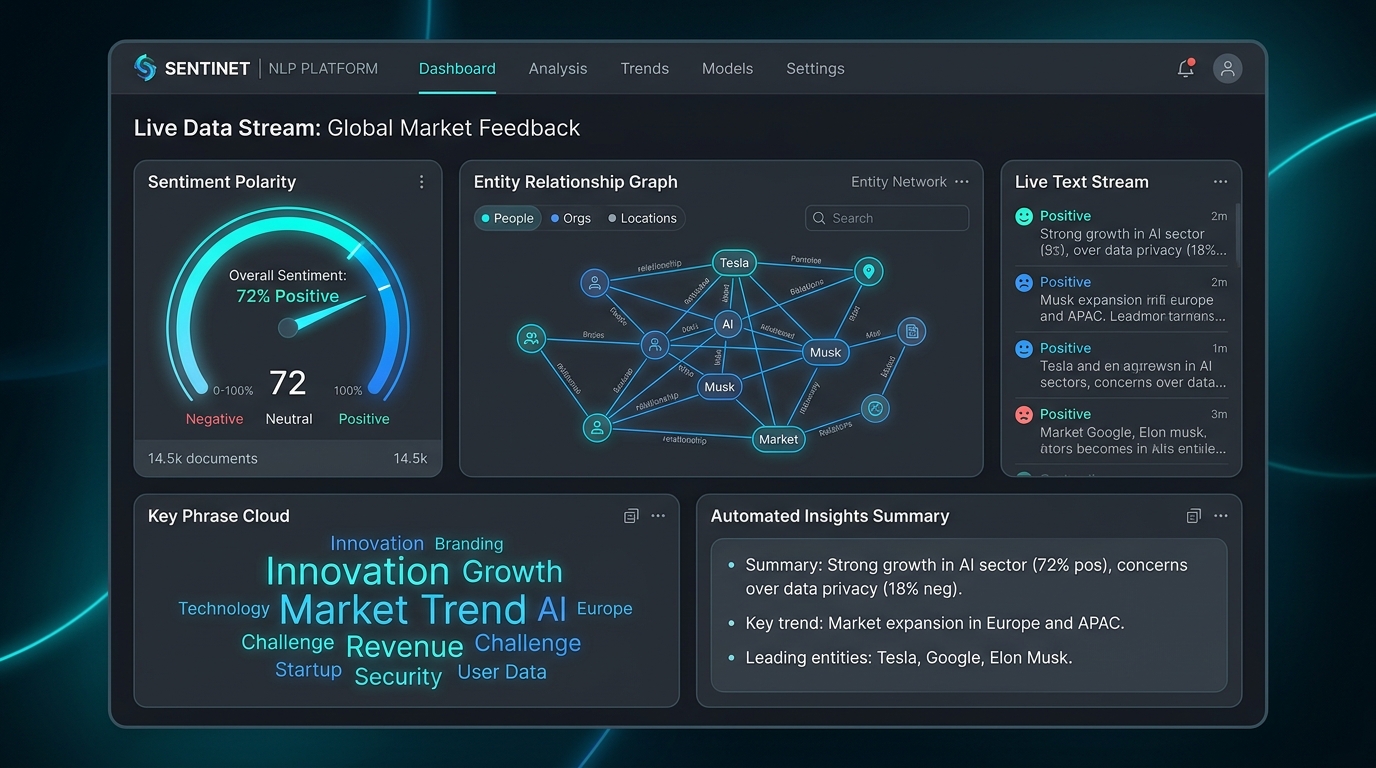Switch to the Dashboard tab
1376x768 pixels.
[x=457, y=69]
